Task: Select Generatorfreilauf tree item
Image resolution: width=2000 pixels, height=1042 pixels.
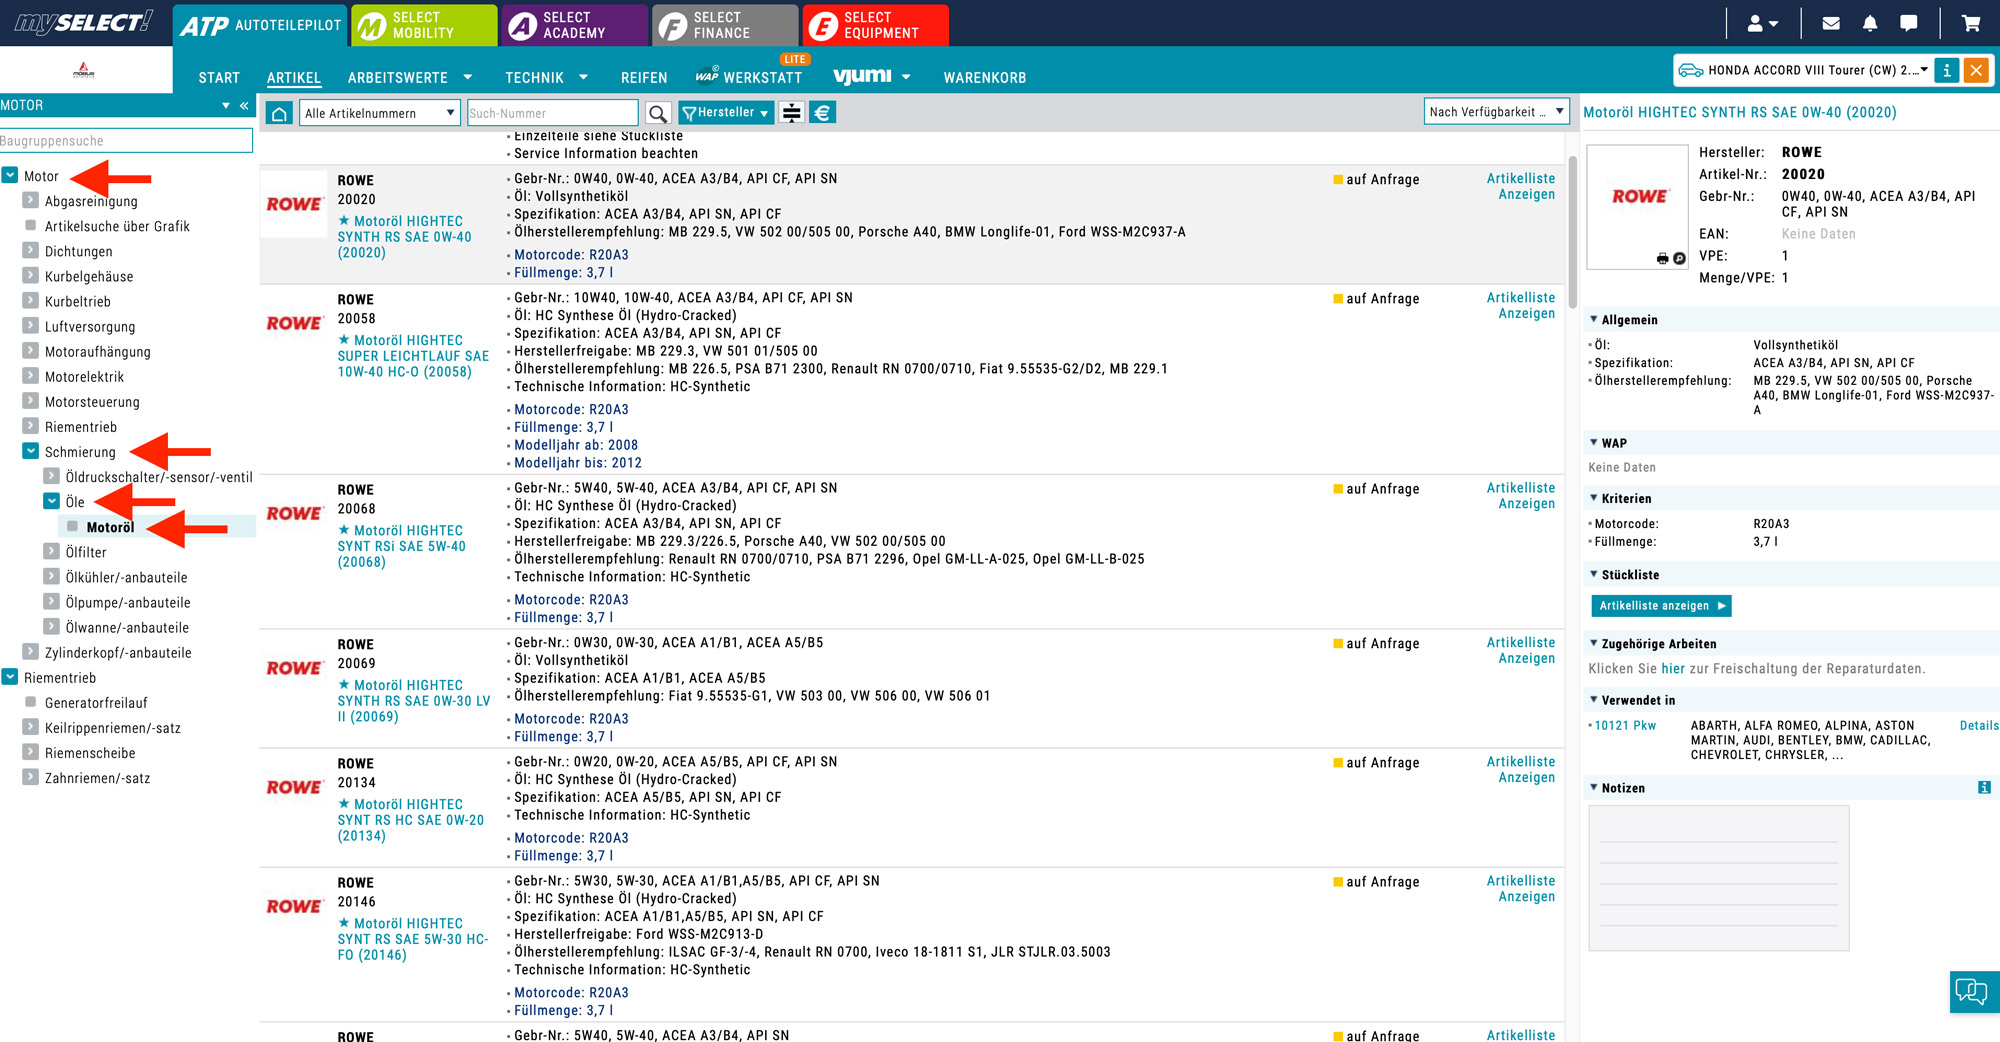Action: coord(96,703)
